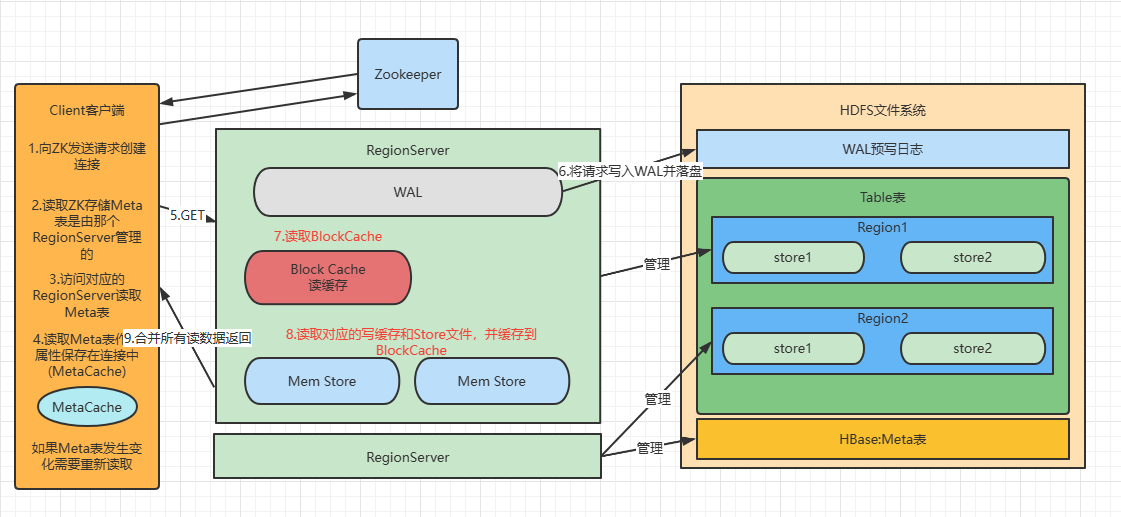1121x517 pixels.
Task: Click the HDFS文件系统 title
Action: [882, 110]
